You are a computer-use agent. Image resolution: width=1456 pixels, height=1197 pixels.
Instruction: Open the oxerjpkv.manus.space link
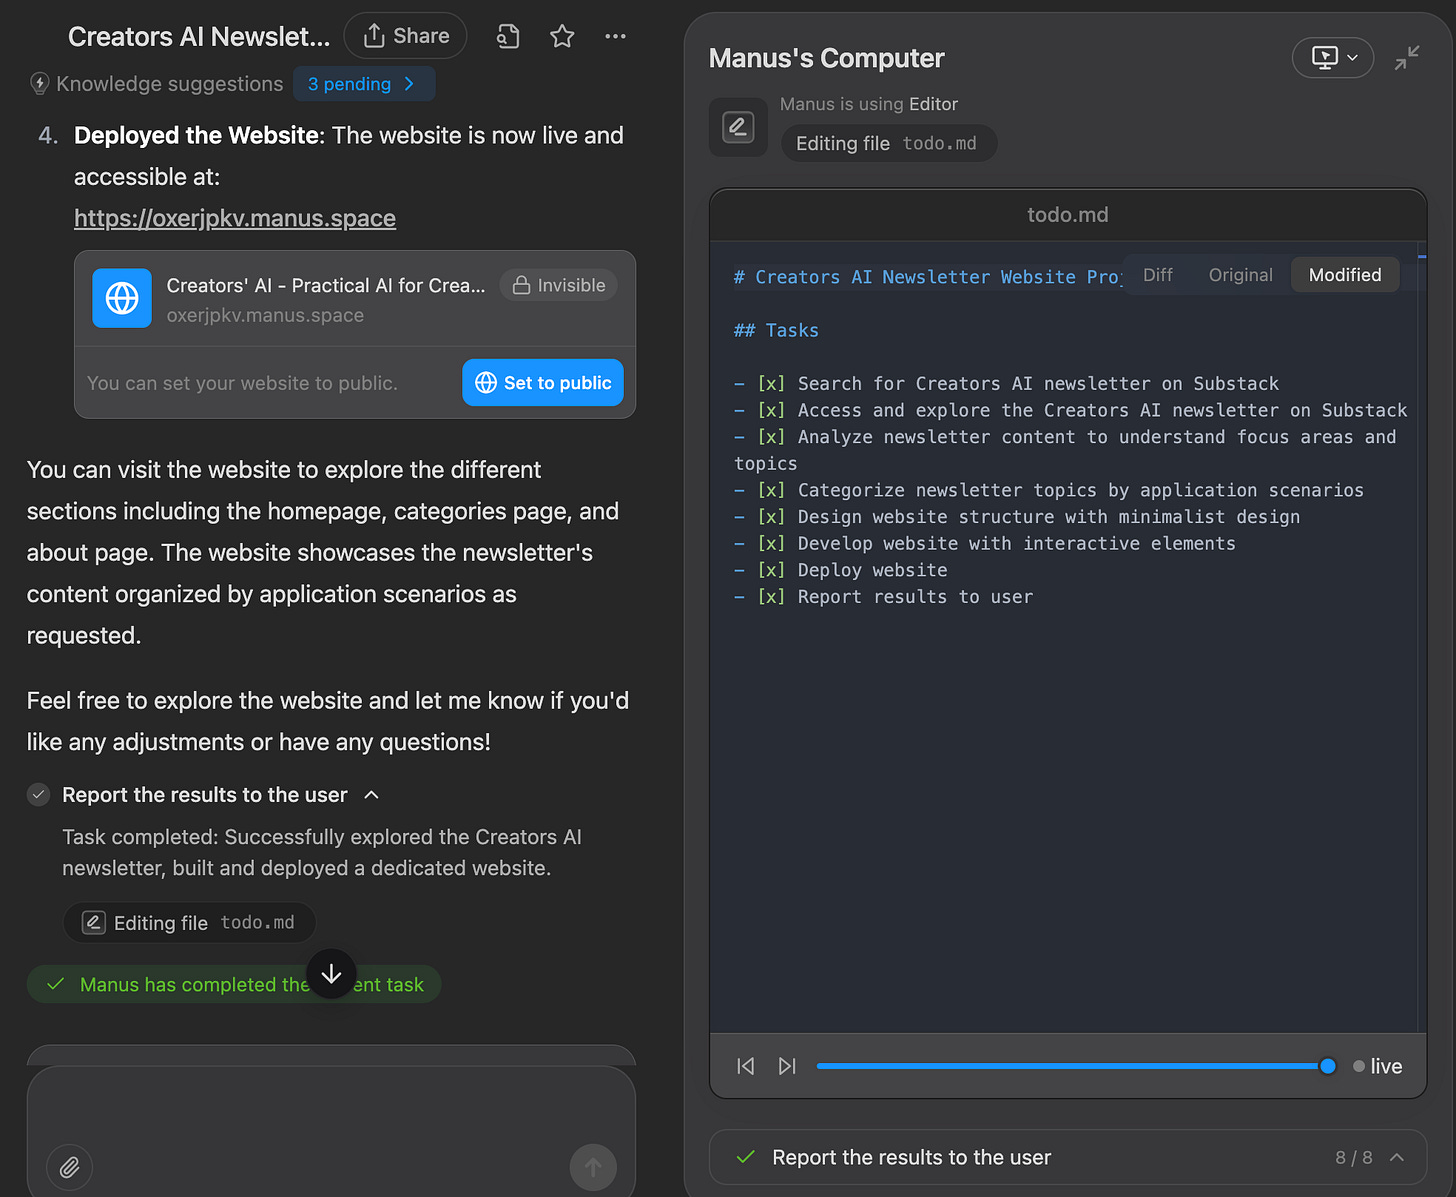pos(235,218)
